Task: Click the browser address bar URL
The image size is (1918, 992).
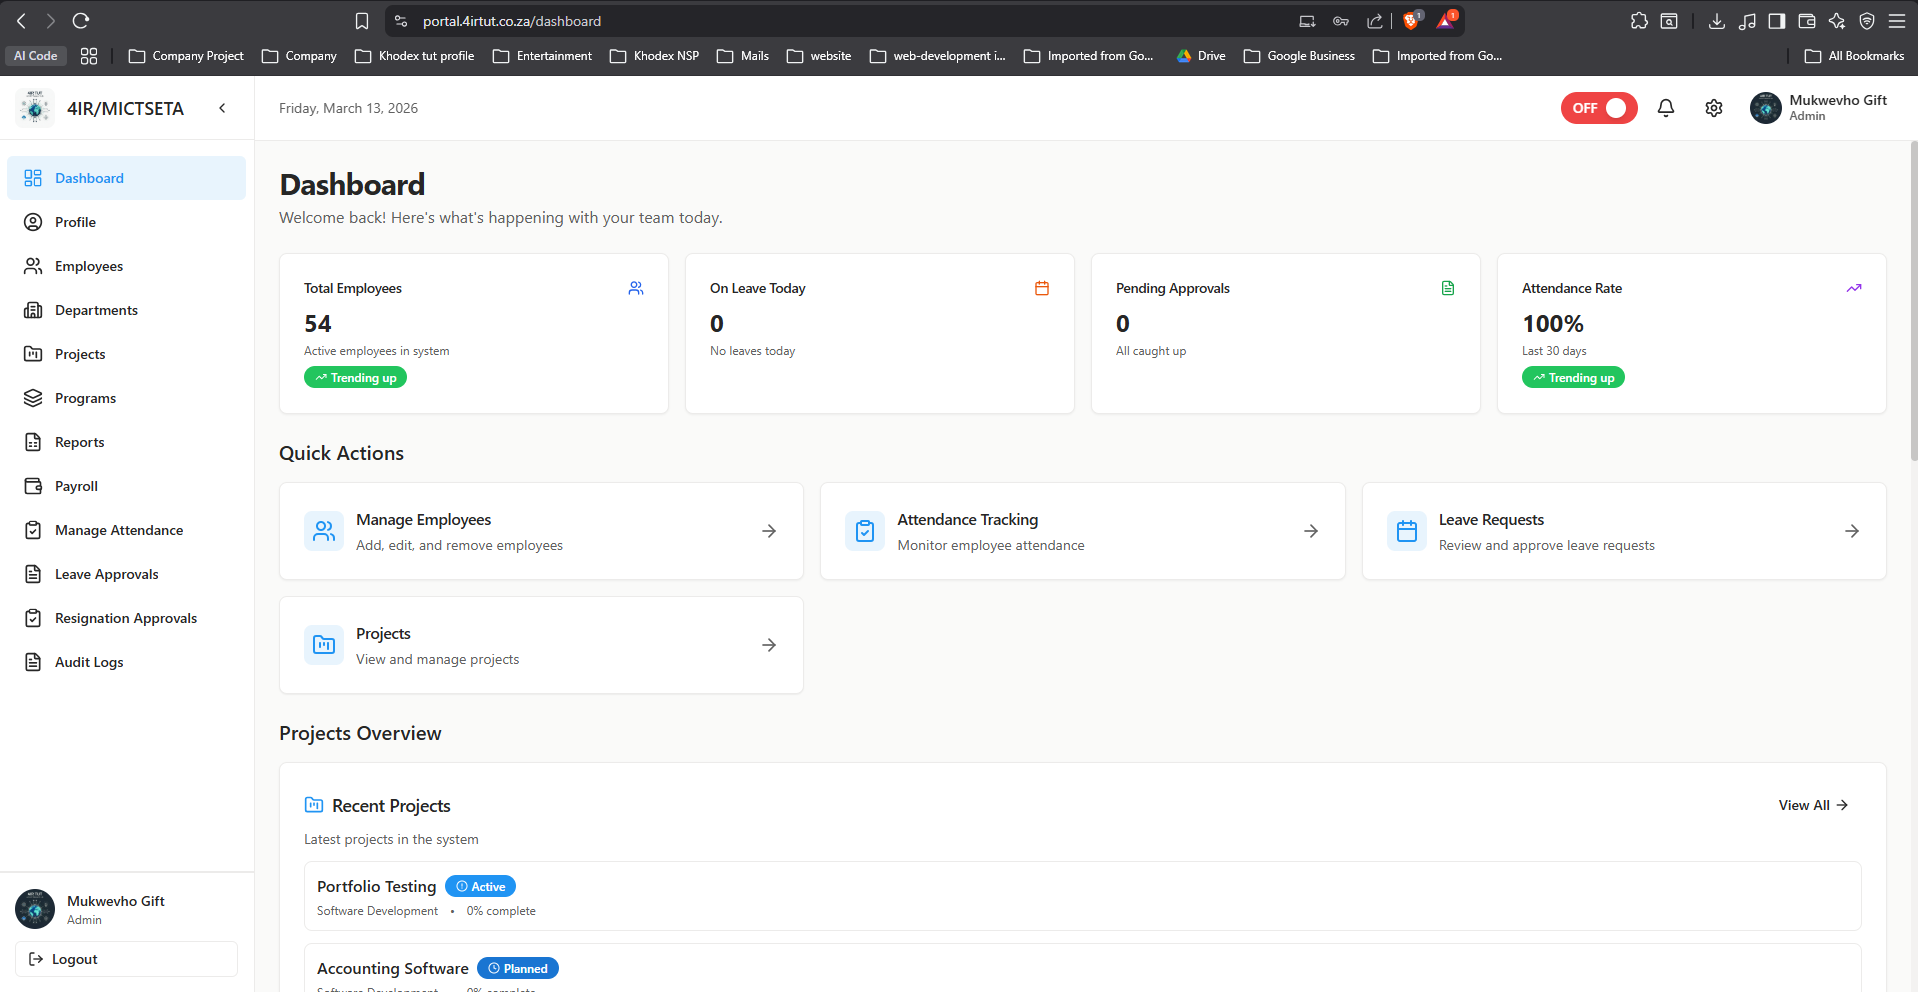Action: (512, 21)
